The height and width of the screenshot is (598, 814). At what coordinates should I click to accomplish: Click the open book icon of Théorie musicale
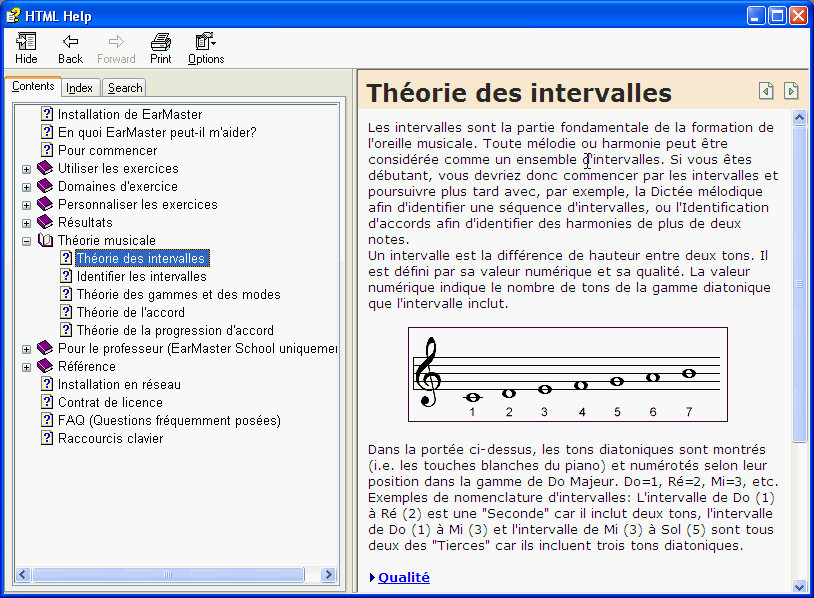(46, 240)
